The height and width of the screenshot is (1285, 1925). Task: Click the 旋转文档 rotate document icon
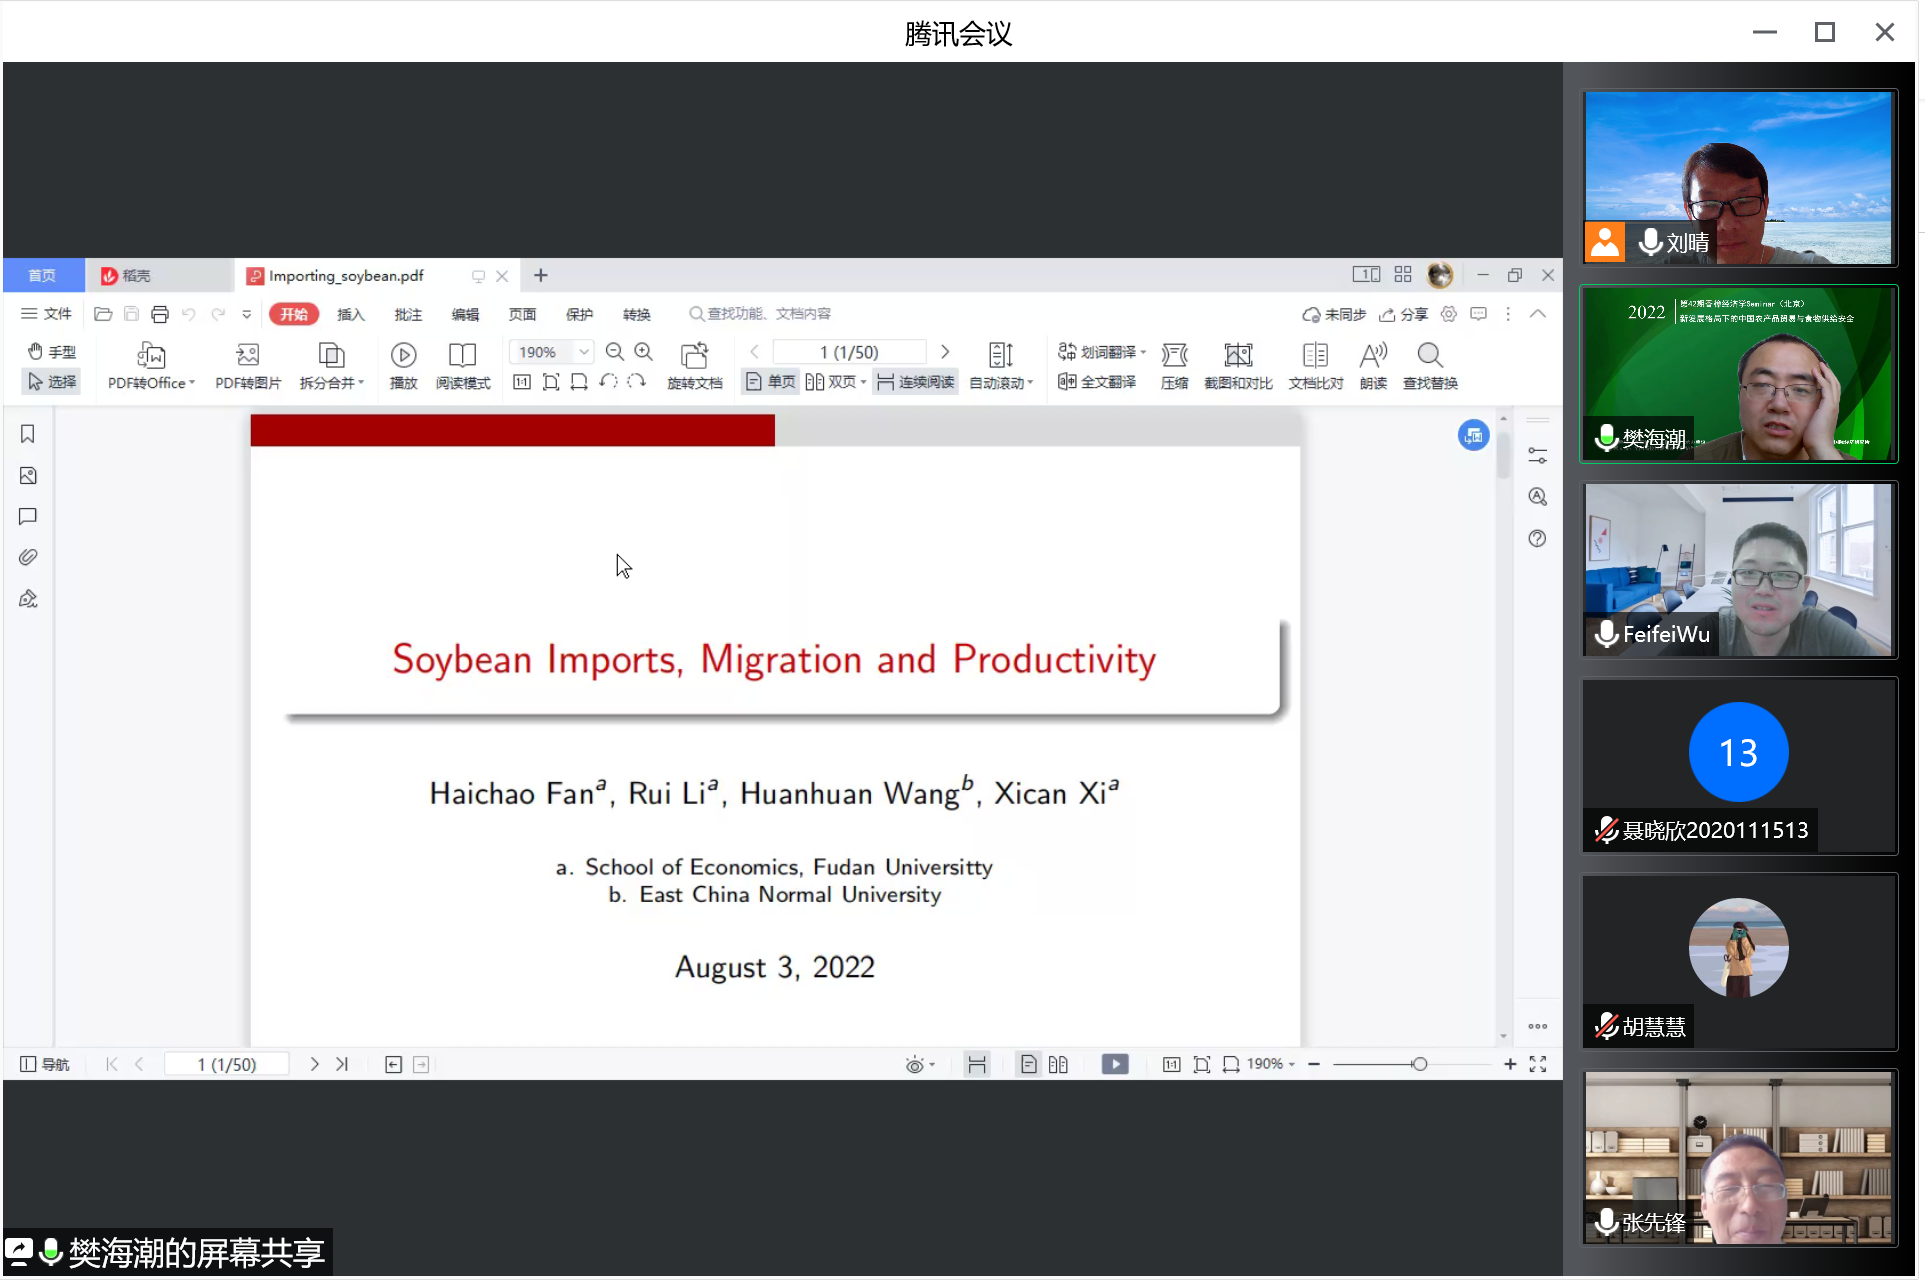pos(694,356)
